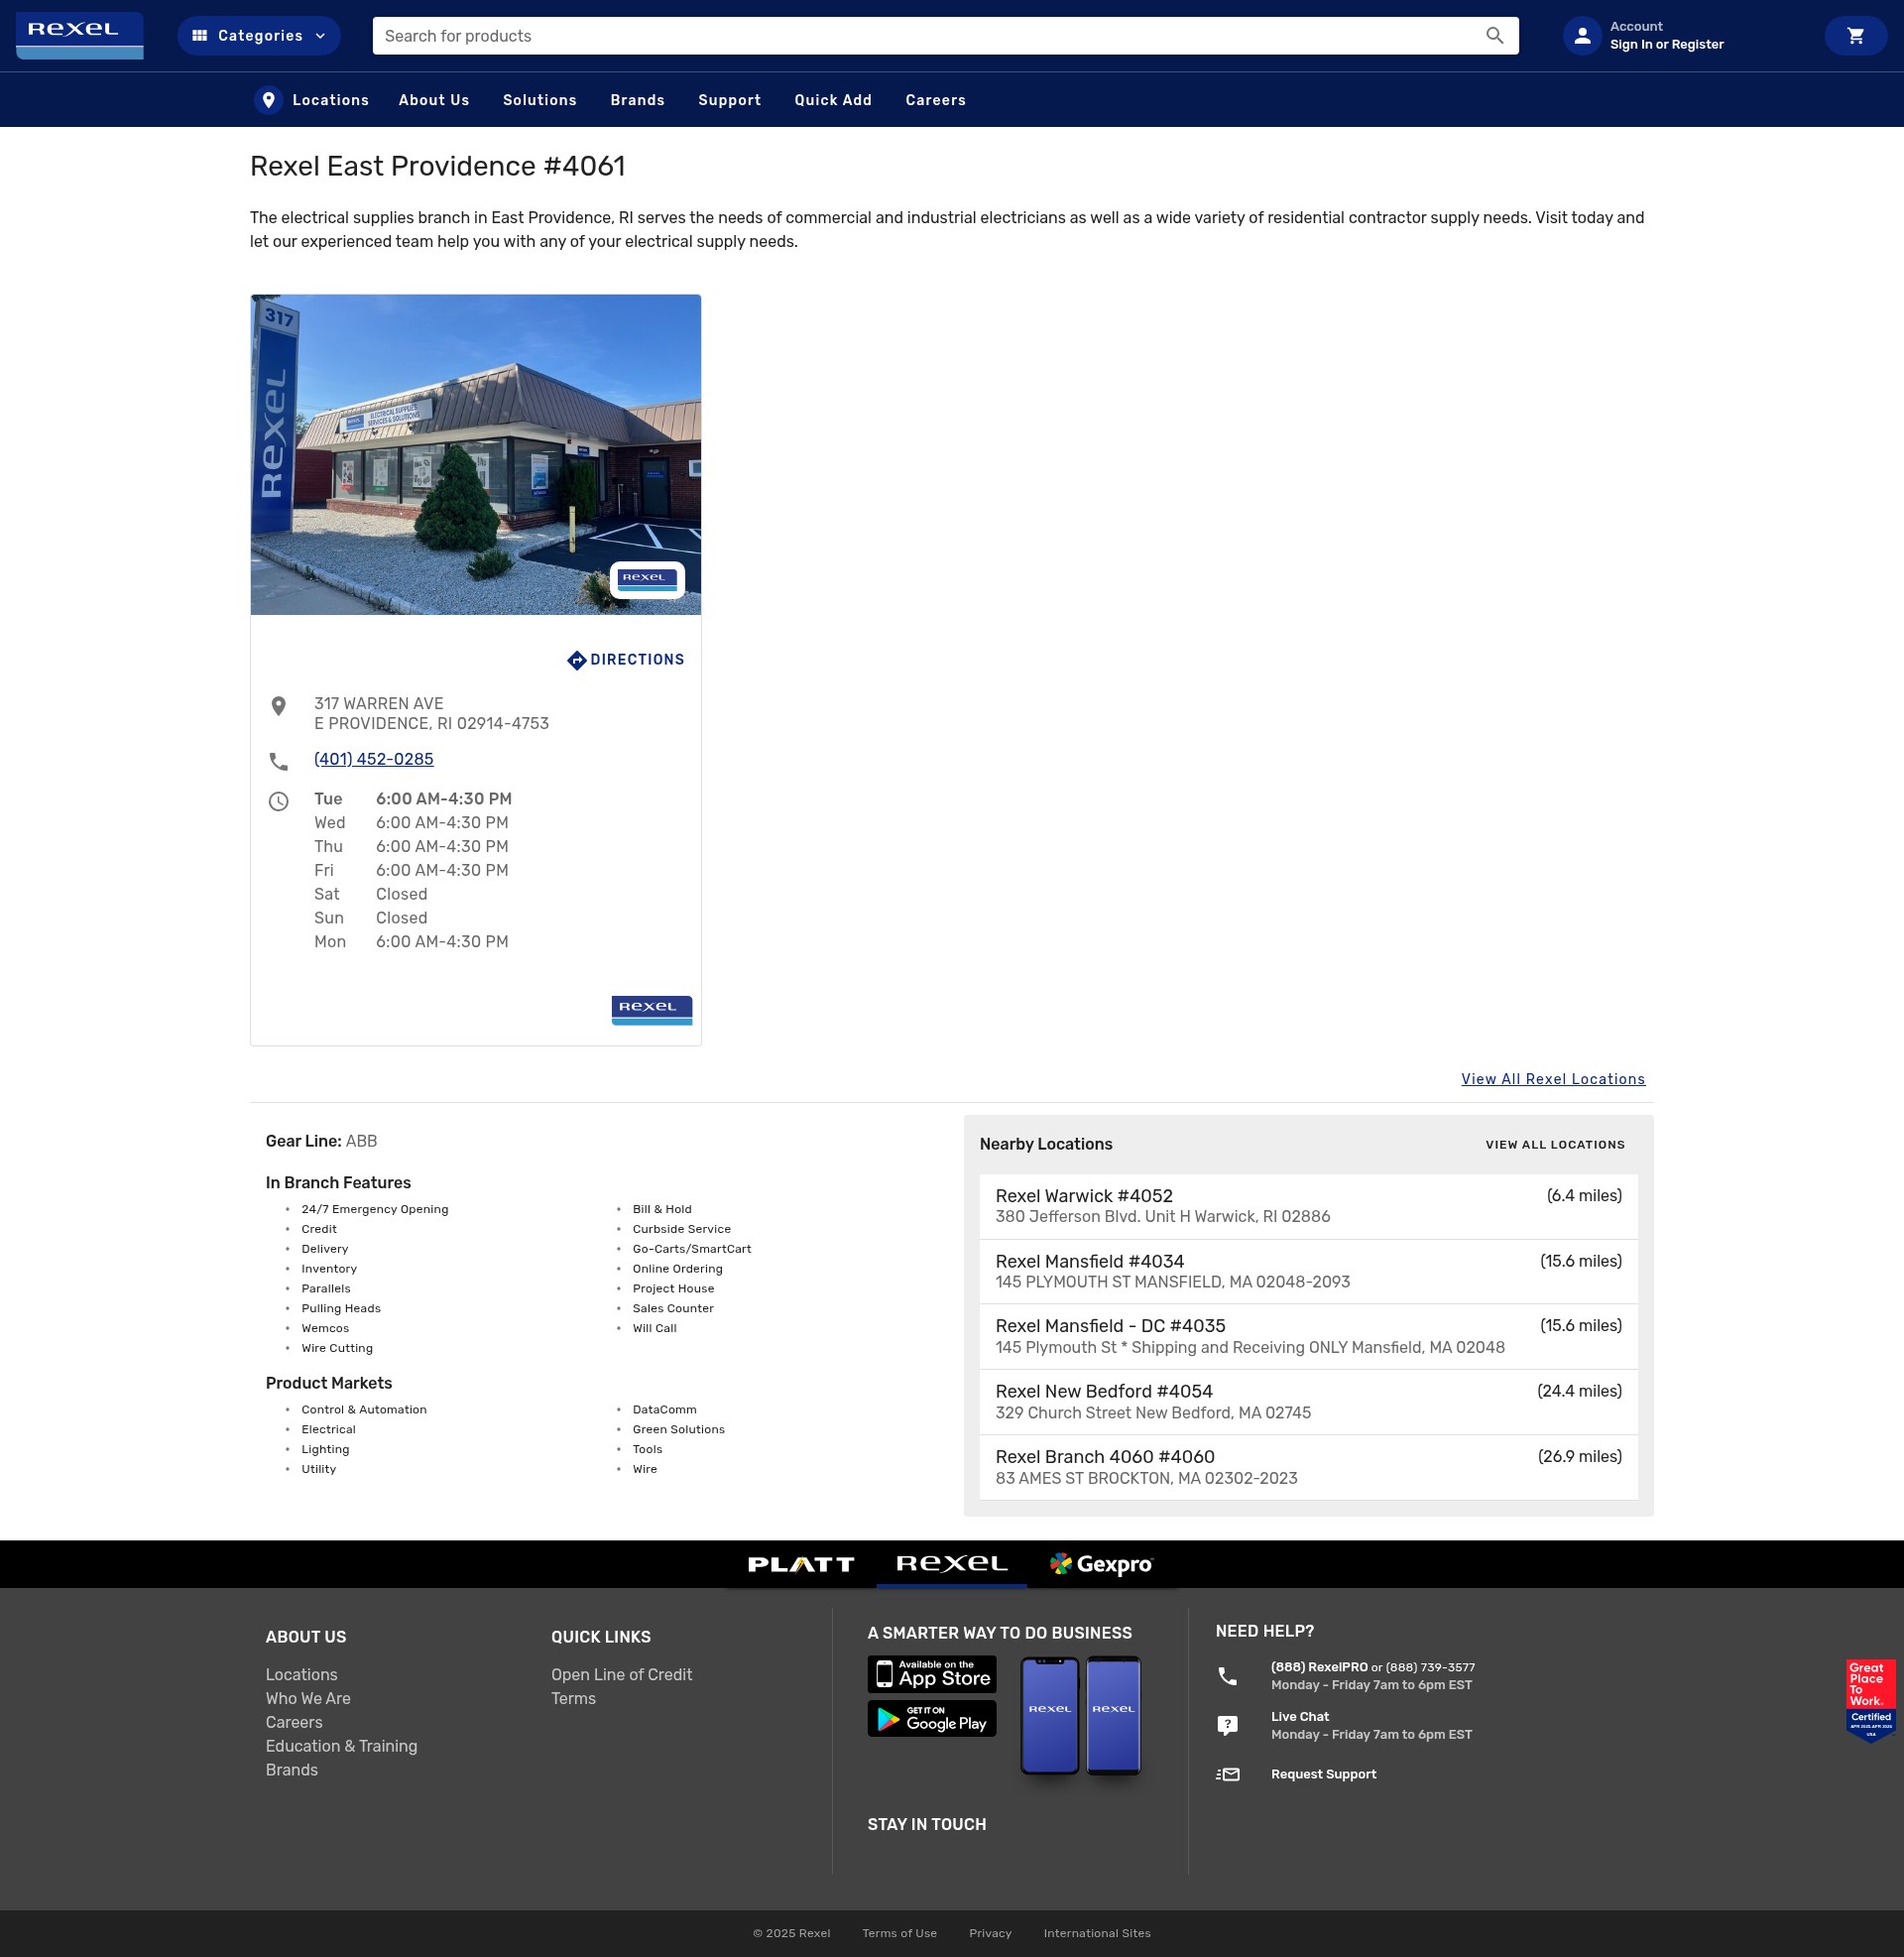Viewport: 1904px width, 1957px height.
Task: Open Who We Are link
Action: coord(308,1699)
